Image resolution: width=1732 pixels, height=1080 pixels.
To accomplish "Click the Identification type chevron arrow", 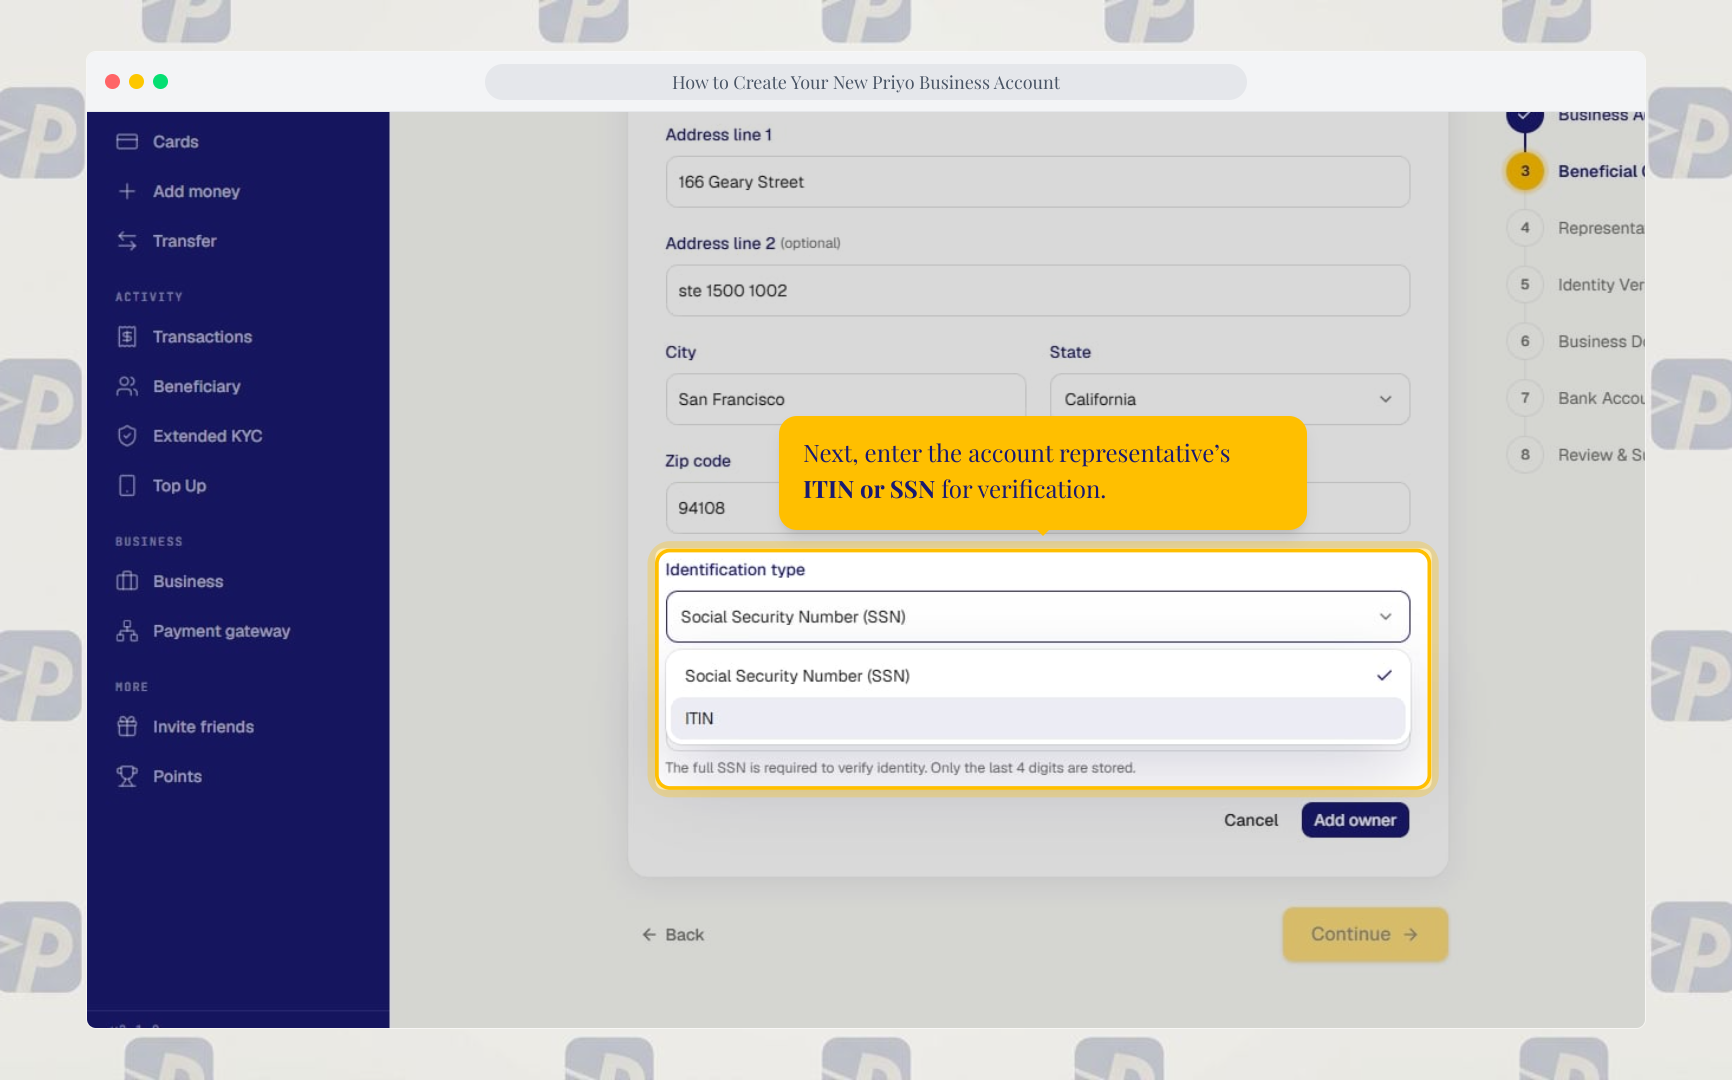I will [x=1385, y=617].
